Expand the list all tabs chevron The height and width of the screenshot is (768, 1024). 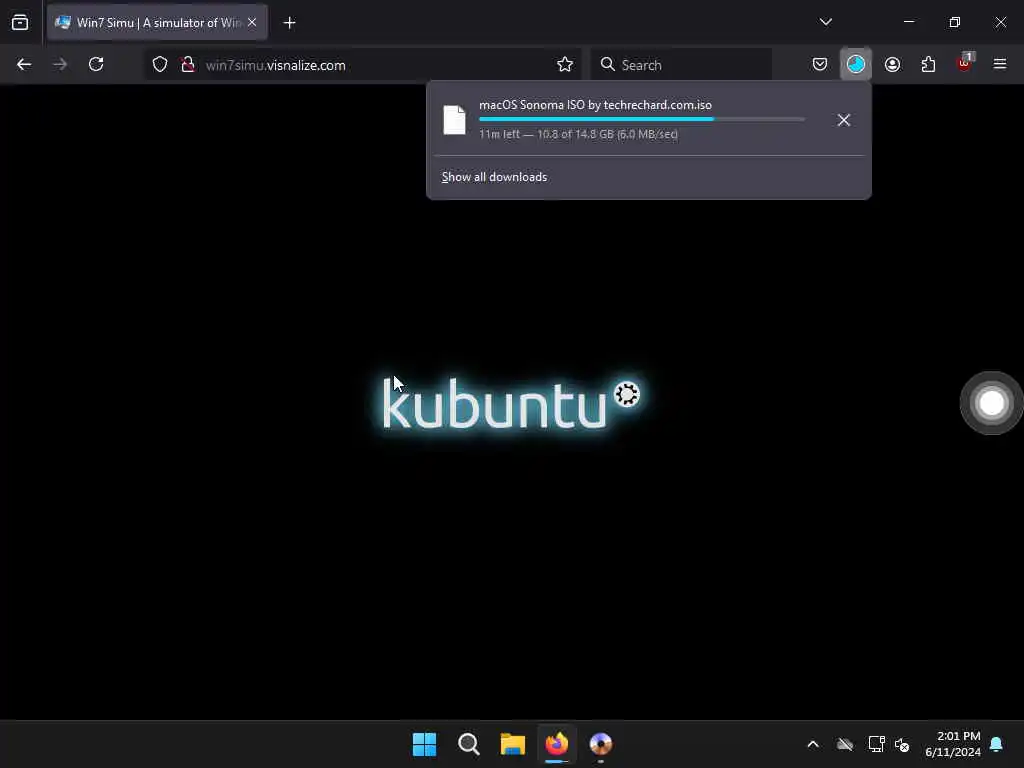coord(825,22)
